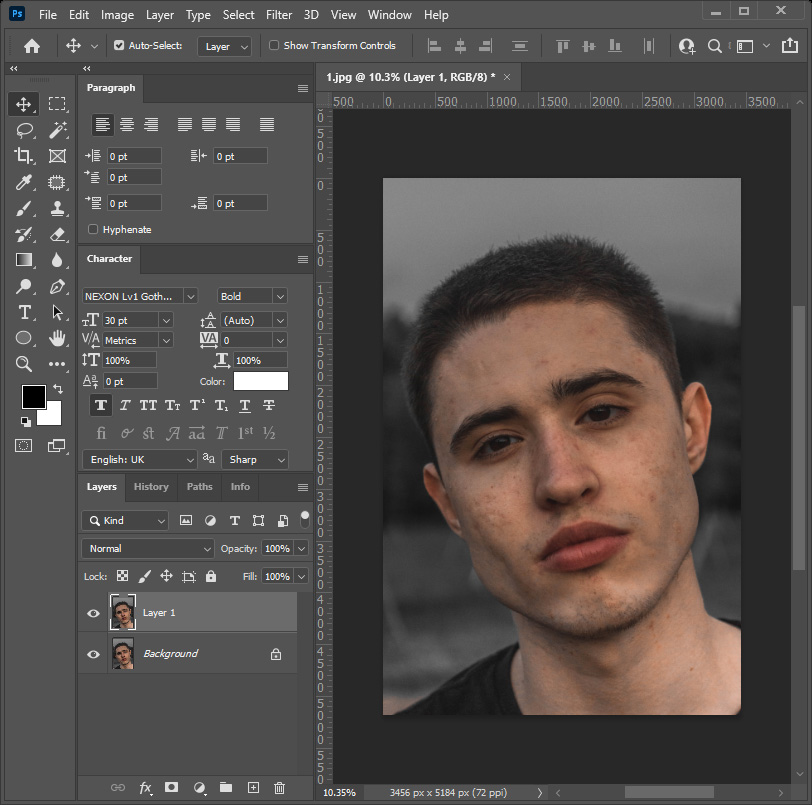Select the Zoom tool in toolbar
The height and width of the screenshot is (805, 812).
pos(24,364)
